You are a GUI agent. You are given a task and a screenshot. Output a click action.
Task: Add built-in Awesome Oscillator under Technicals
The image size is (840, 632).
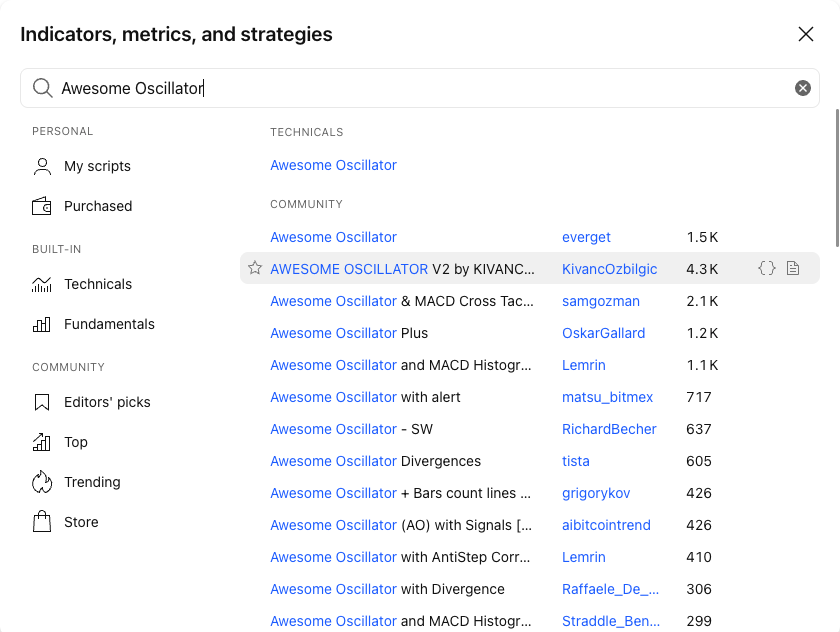pyautogui.click(x=333, y=165)
